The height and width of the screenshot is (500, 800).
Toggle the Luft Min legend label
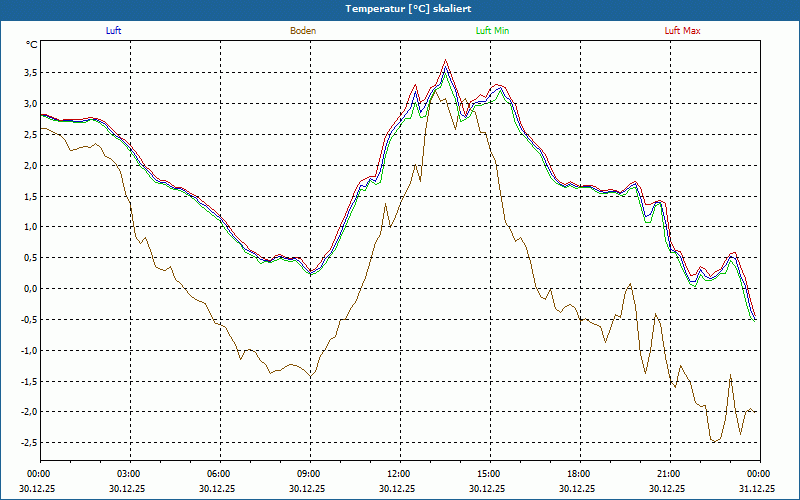coord(494,31)
